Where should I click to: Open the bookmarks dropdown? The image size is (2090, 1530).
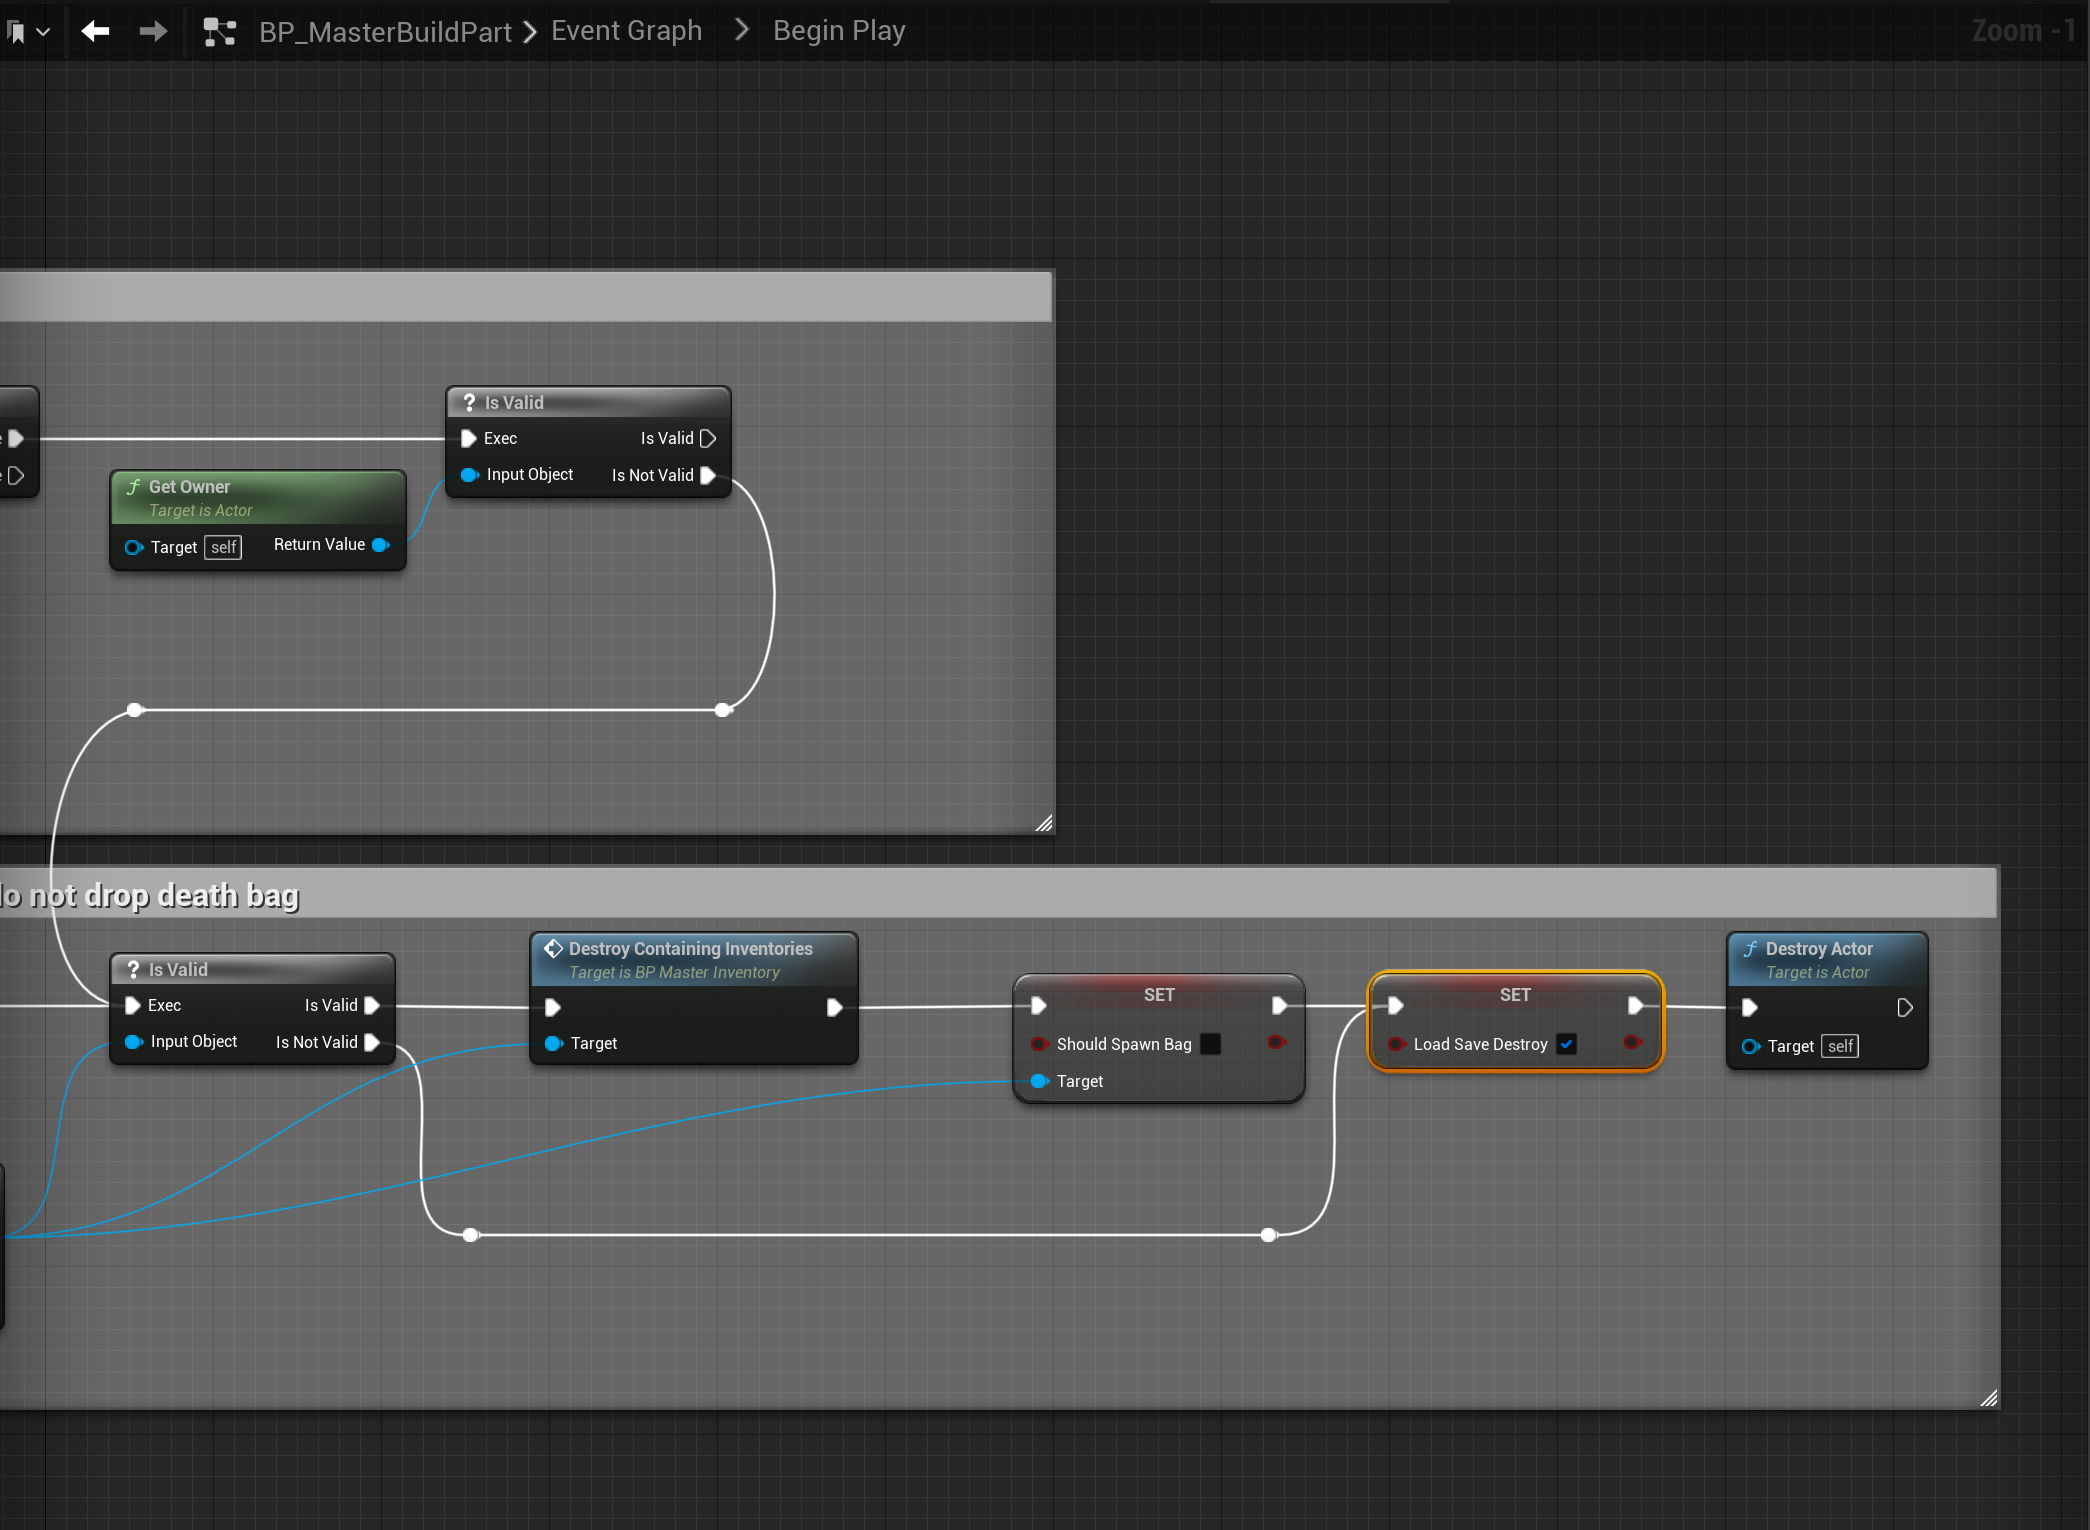[28, 32]
